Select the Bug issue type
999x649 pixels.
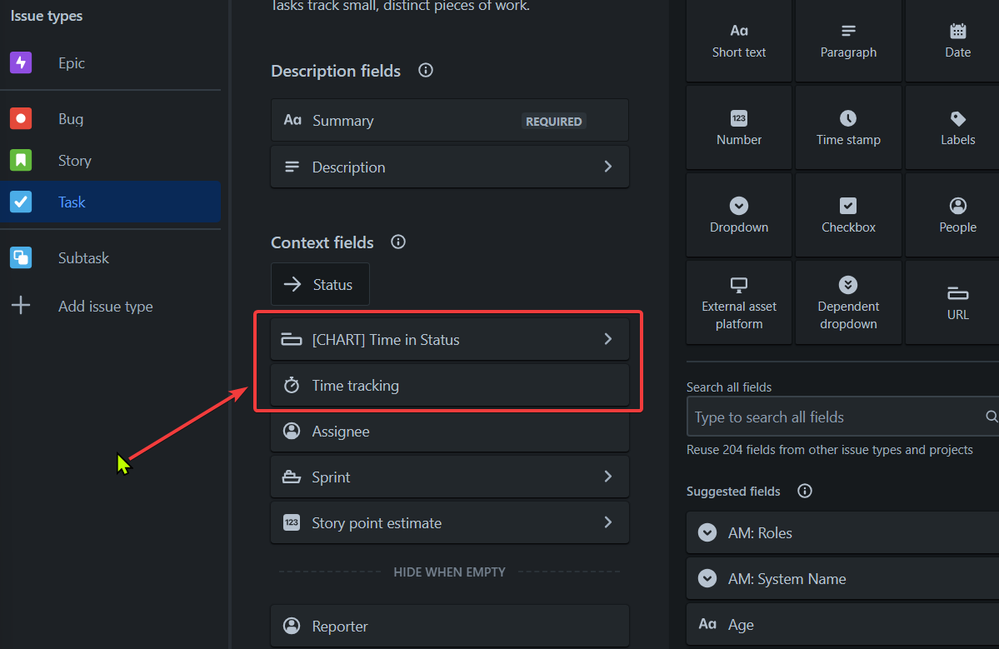coord(110,118)
